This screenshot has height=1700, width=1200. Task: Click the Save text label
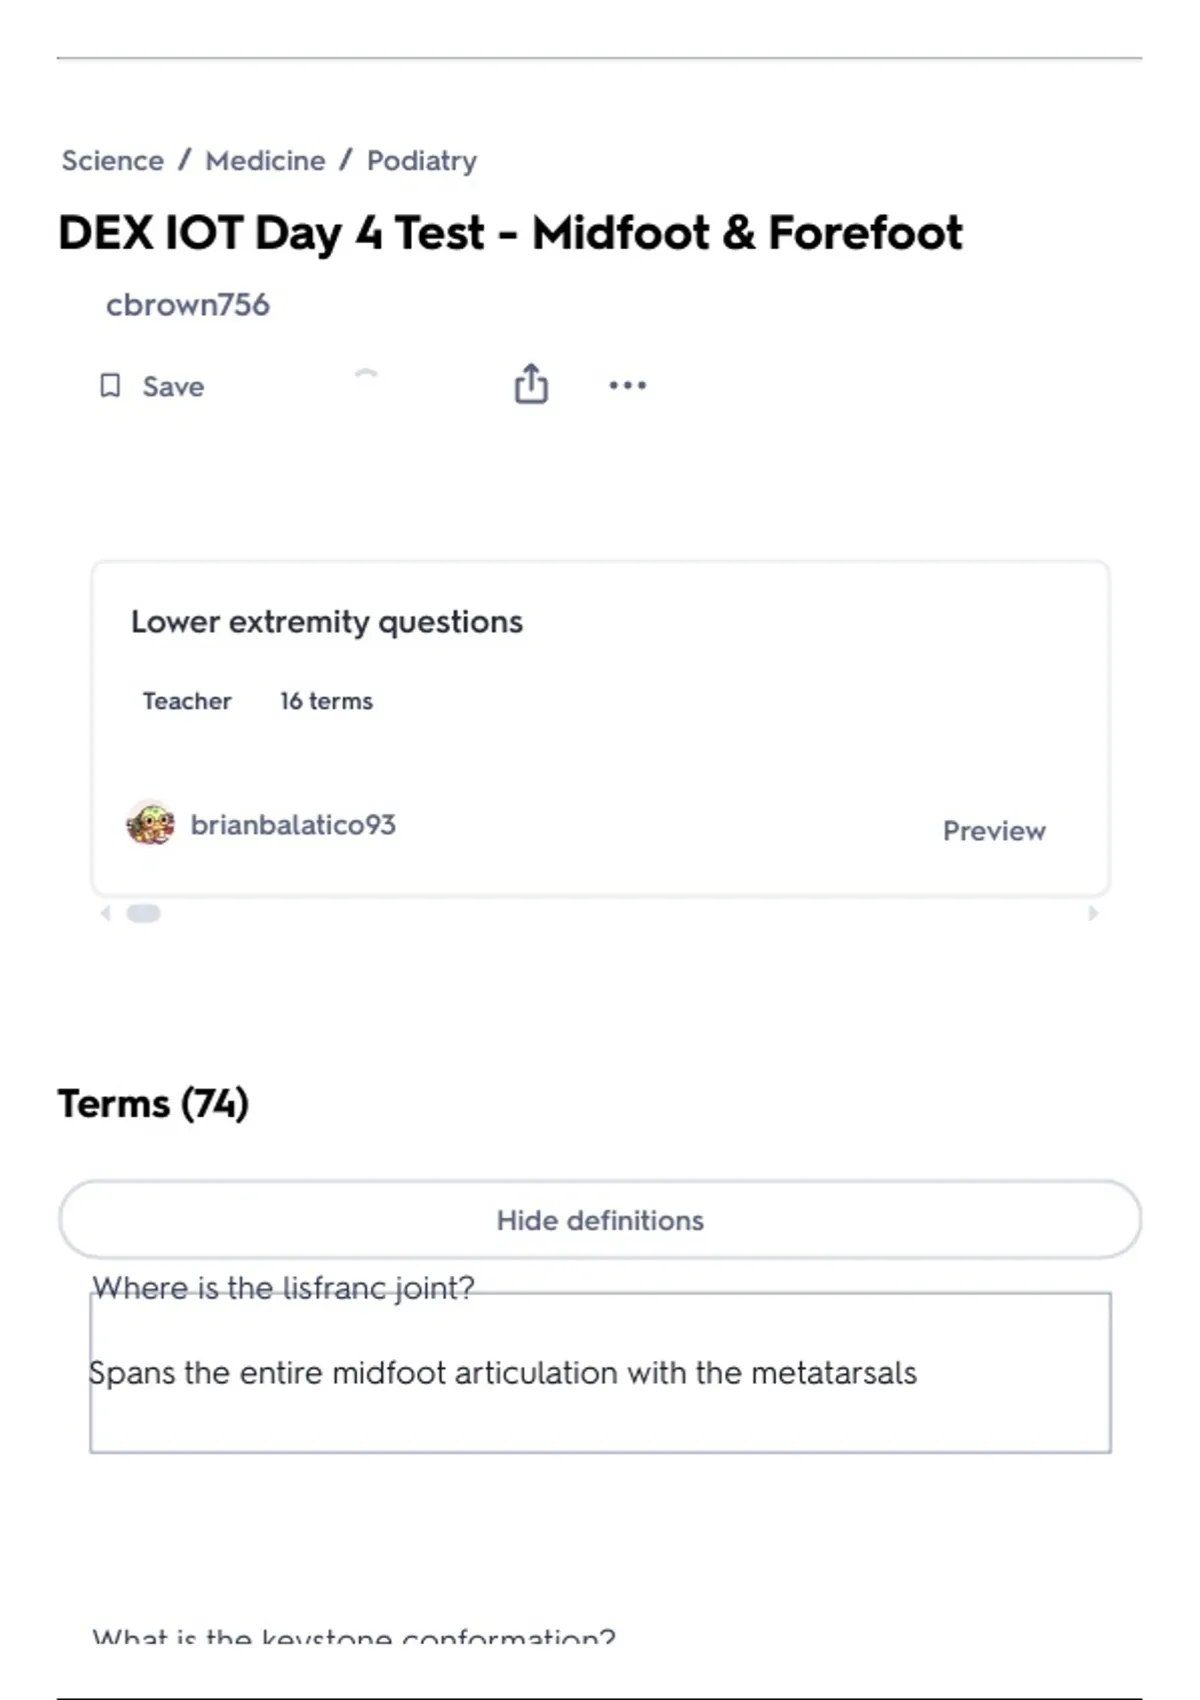pyautogui.click(x=173, y=387)
